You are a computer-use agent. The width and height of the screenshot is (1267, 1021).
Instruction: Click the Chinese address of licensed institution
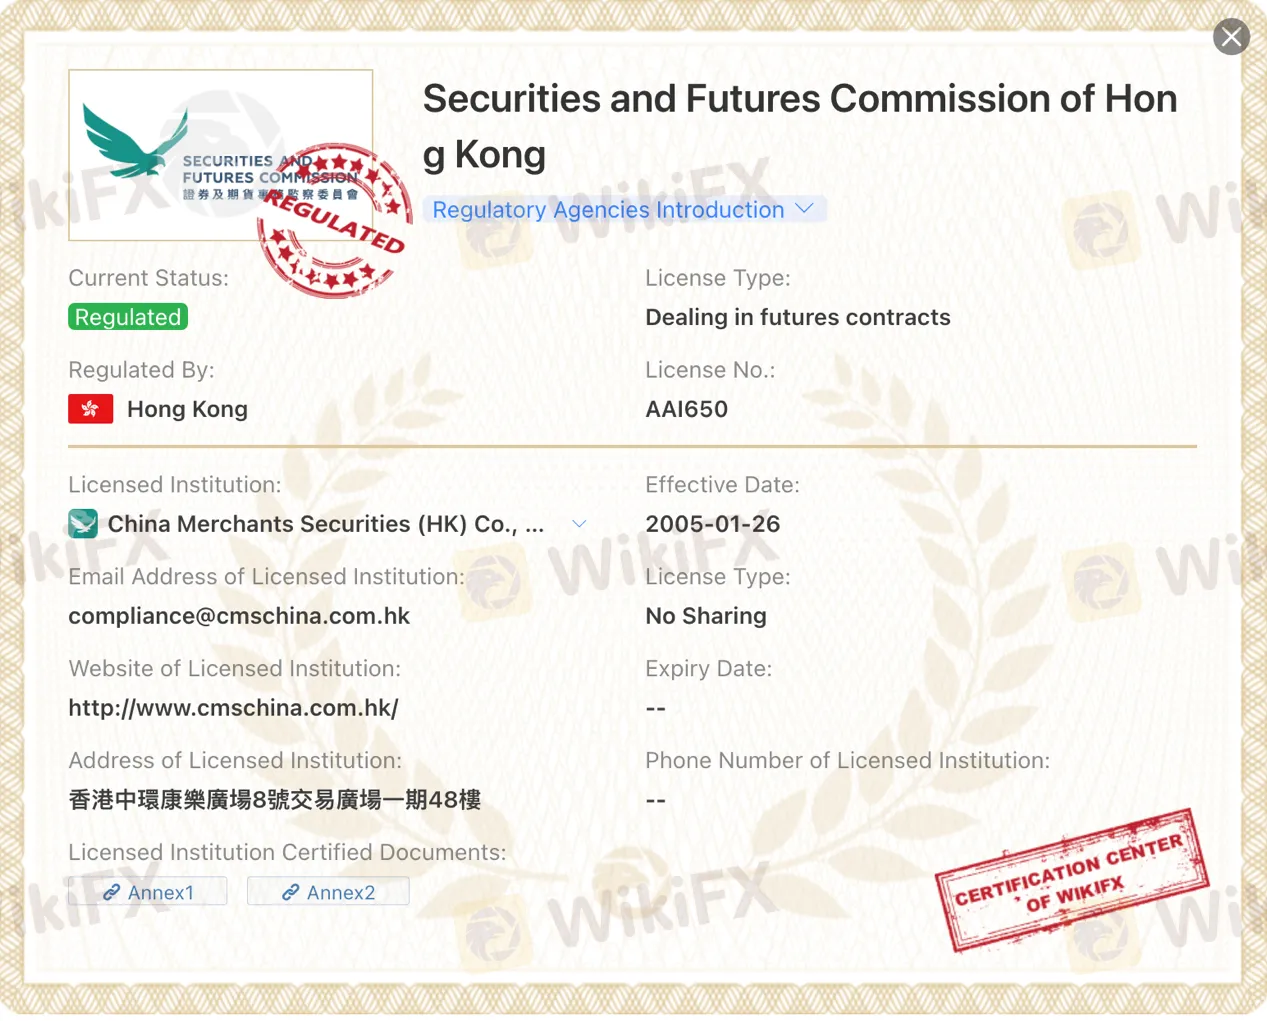click(275, 800)
